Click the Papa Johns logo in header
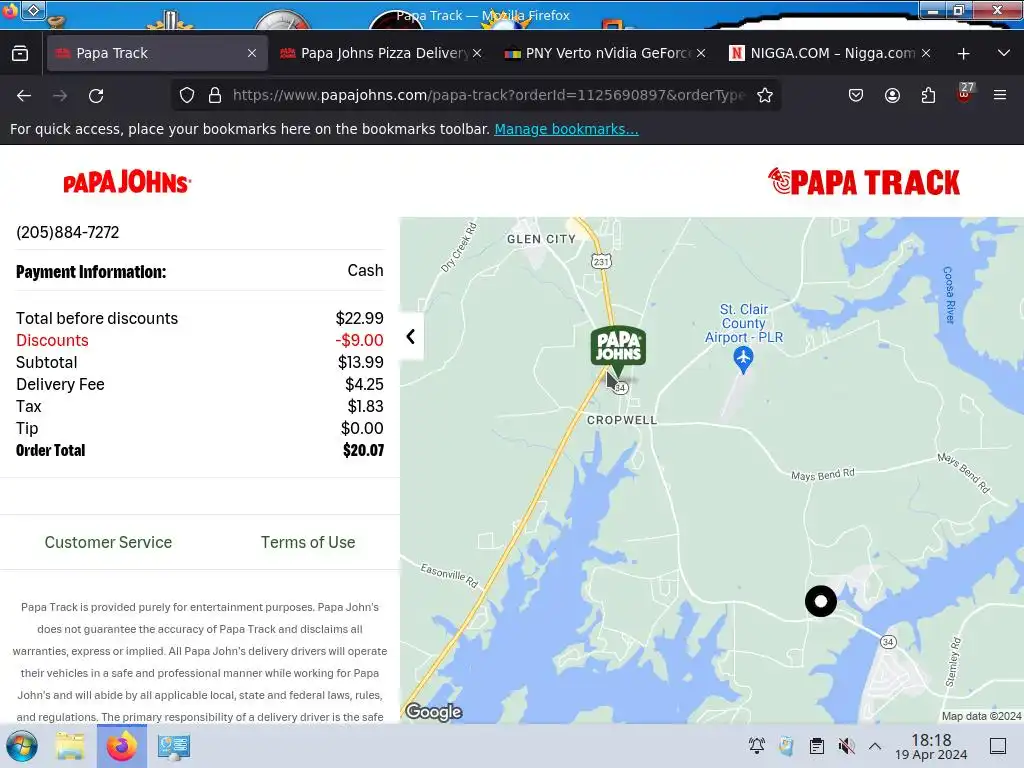The height and width of the screenshot is (768, 1024). (x=127, y=182)
